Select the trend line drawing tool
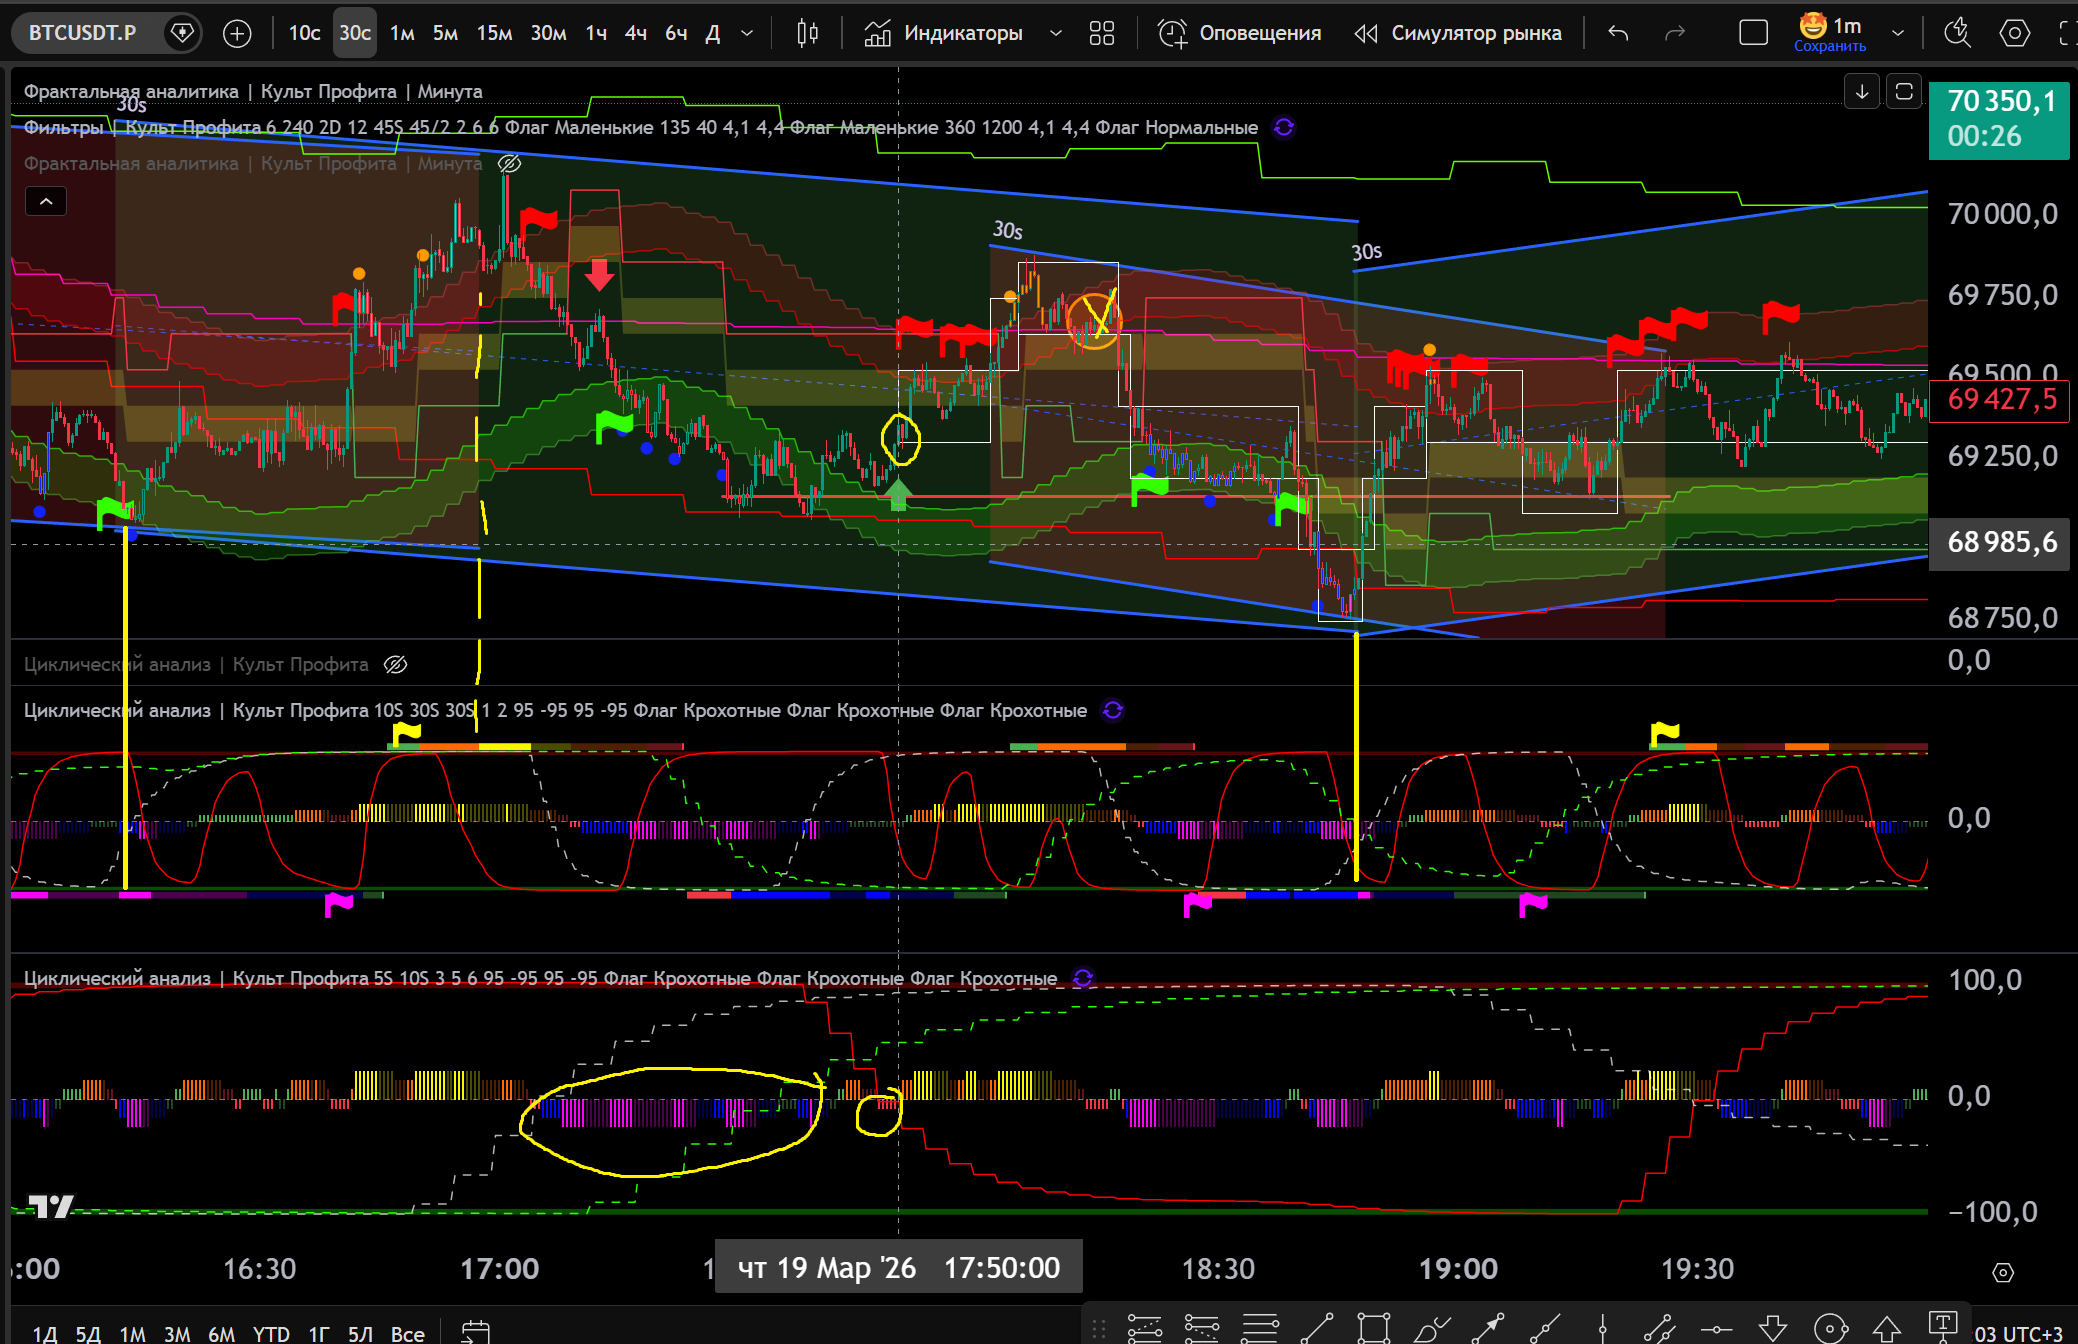This screenshot has width=2078, height=1344. [1317, 1328]
